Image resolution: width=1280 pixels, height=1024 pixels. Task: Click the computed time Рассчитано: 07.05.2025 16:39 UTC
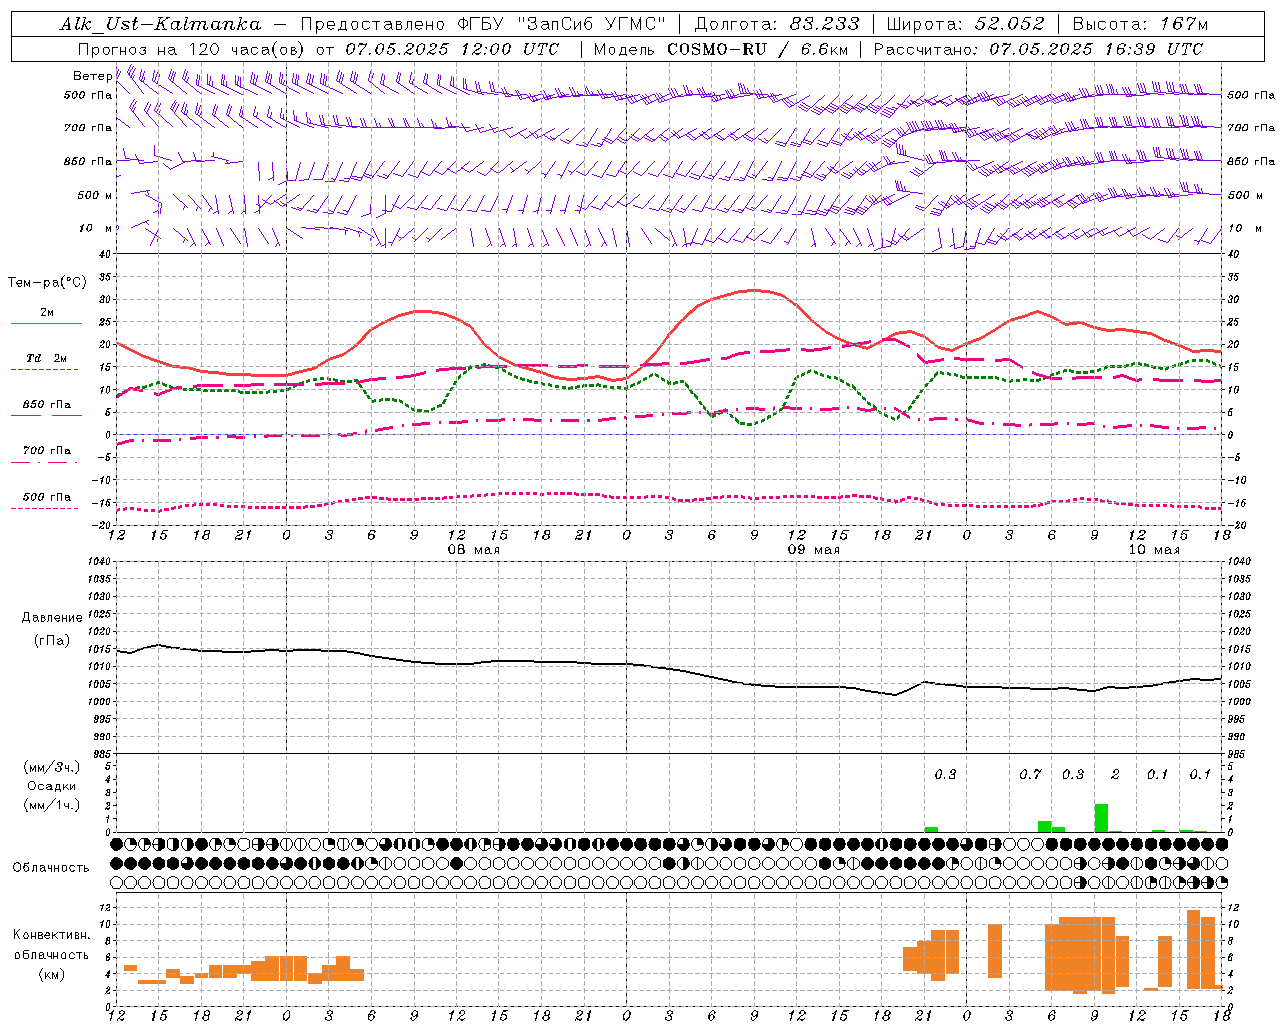pyautogui.click(x=1038, y=49)
